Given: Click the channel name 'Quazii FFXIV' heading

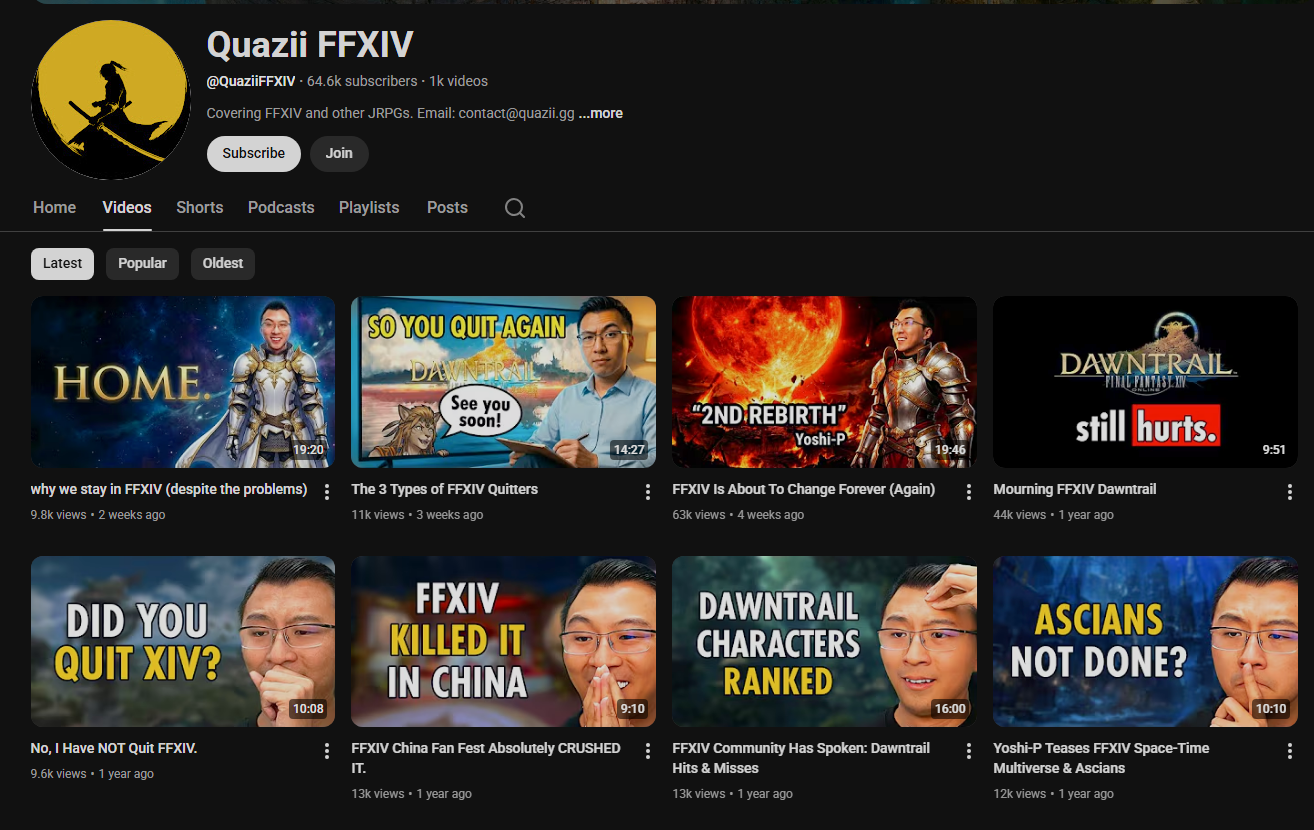Looking at the screenshot, I should pos(310,44).
